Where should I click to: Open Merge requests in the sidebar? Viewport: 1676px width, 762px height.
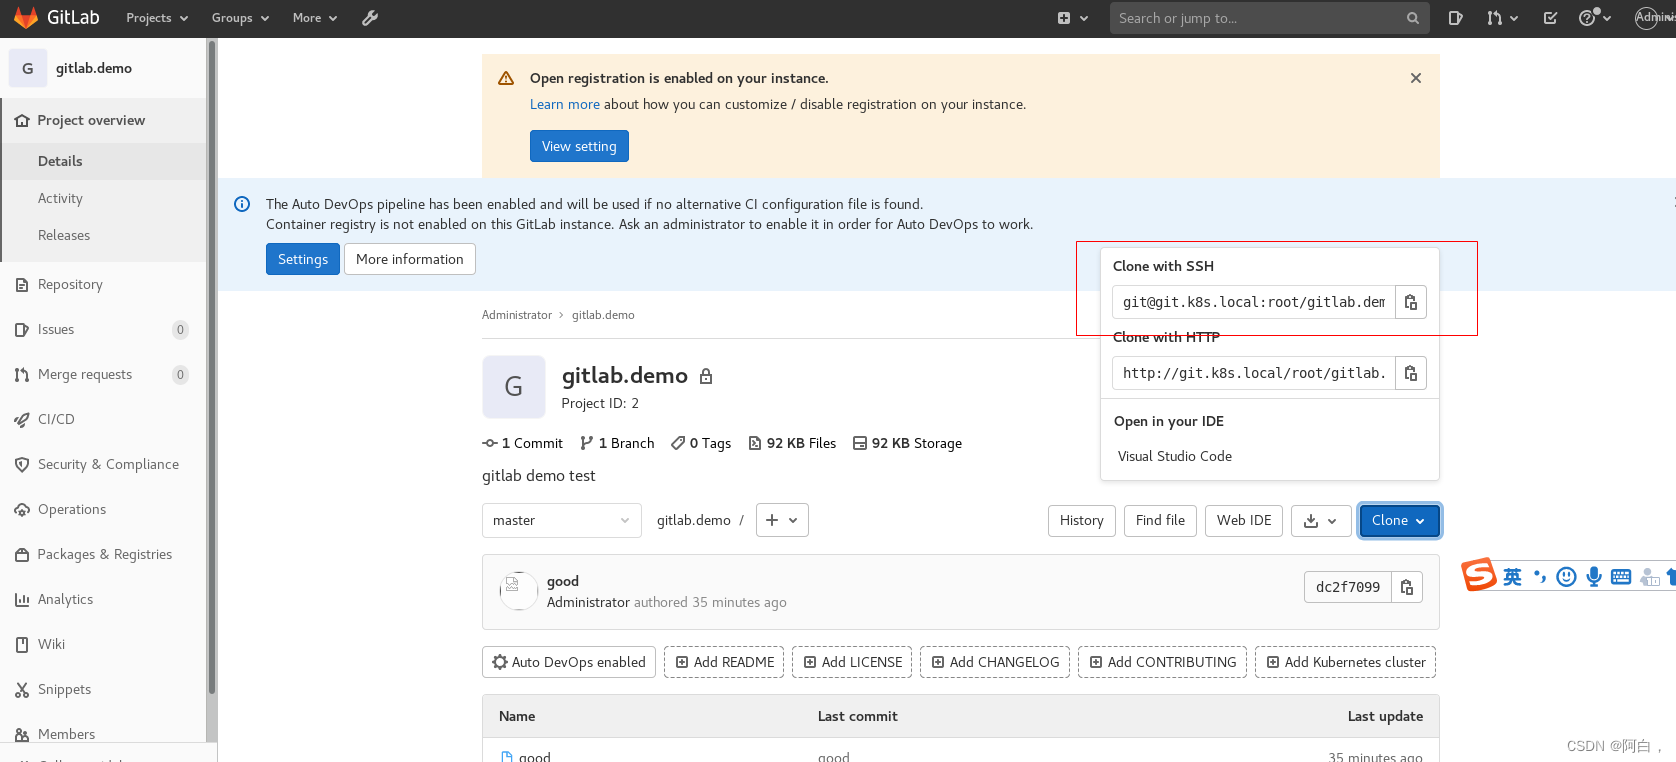click(x=104, y=374)
